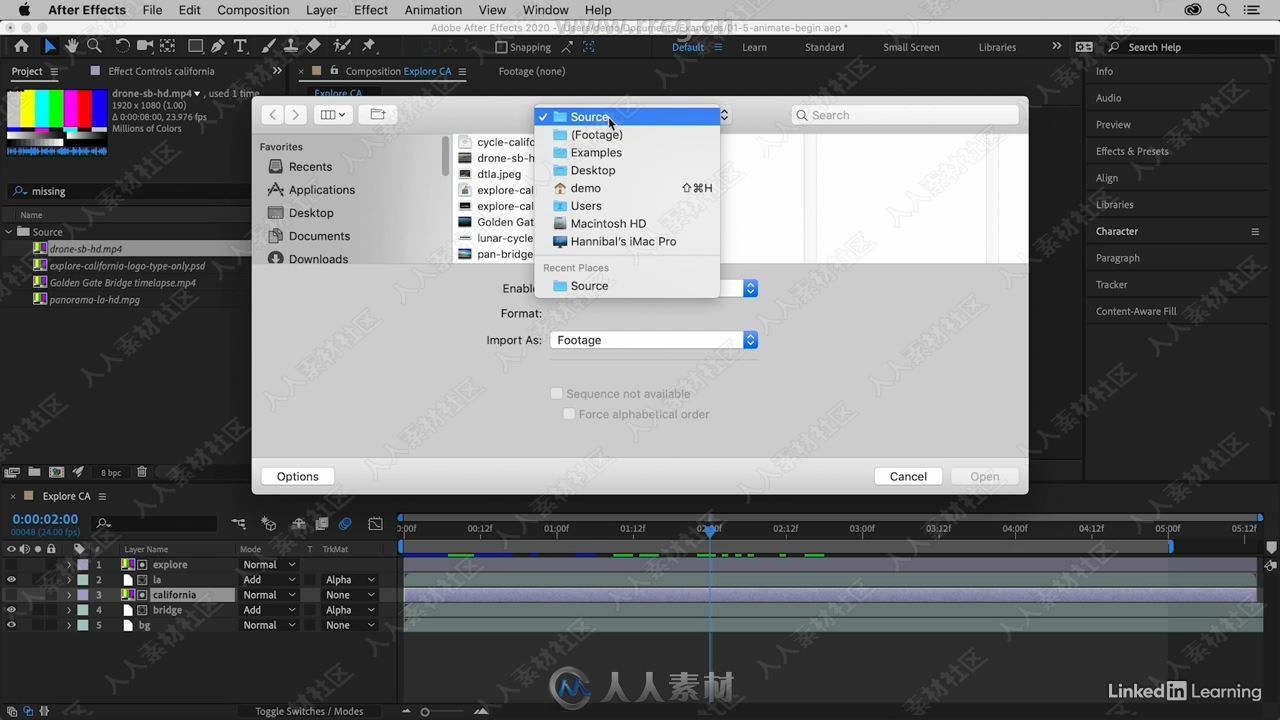Open Mode dropdown for la layer
This screenshot has height=720, width=1280.
click(269, 580)
